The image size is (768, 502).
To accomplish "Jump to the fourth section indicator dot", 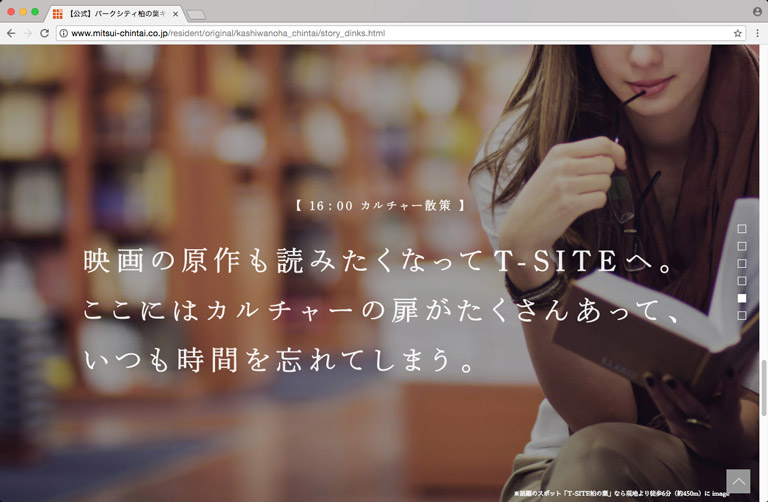I will (742, 281).
